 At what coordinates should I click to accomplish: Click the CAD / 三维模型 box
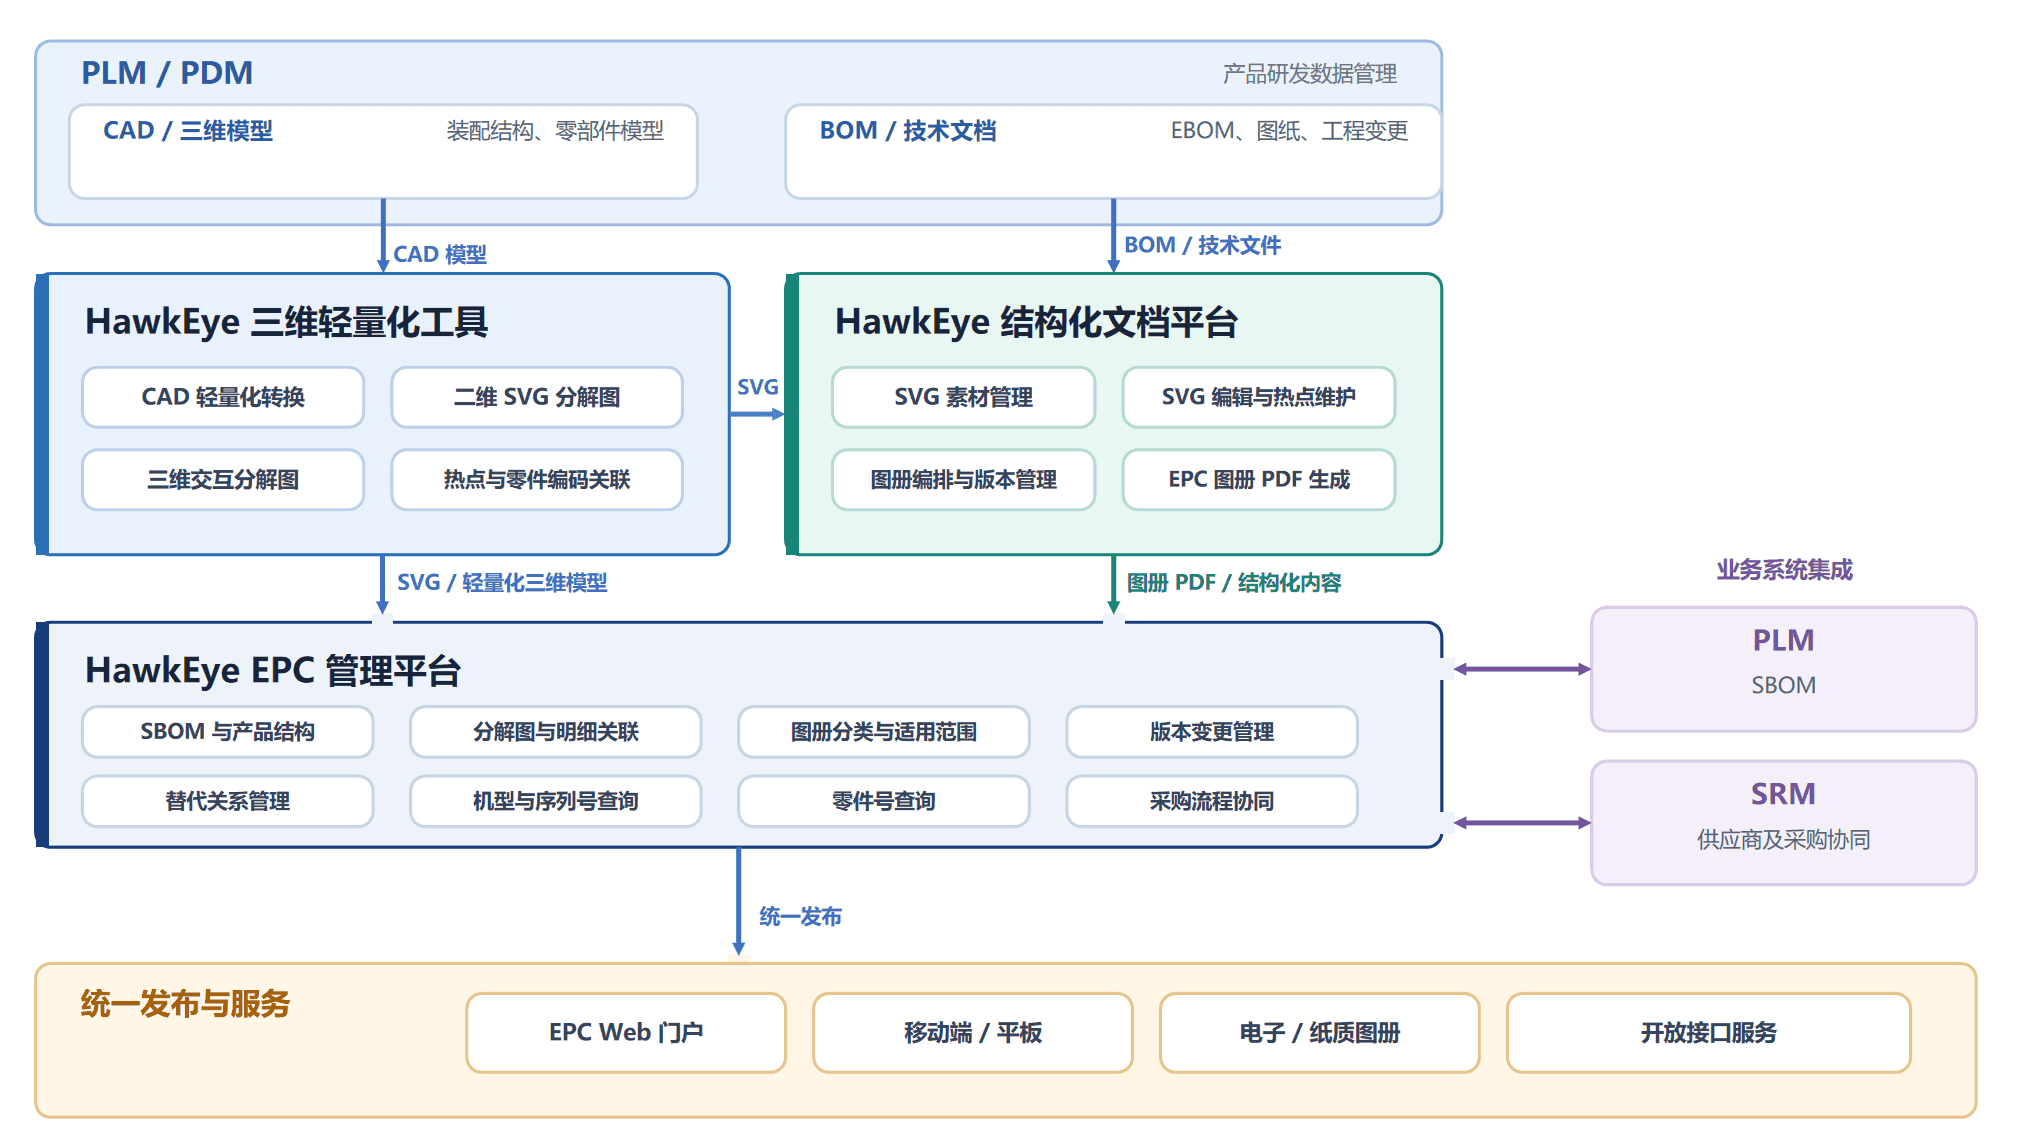383,152
